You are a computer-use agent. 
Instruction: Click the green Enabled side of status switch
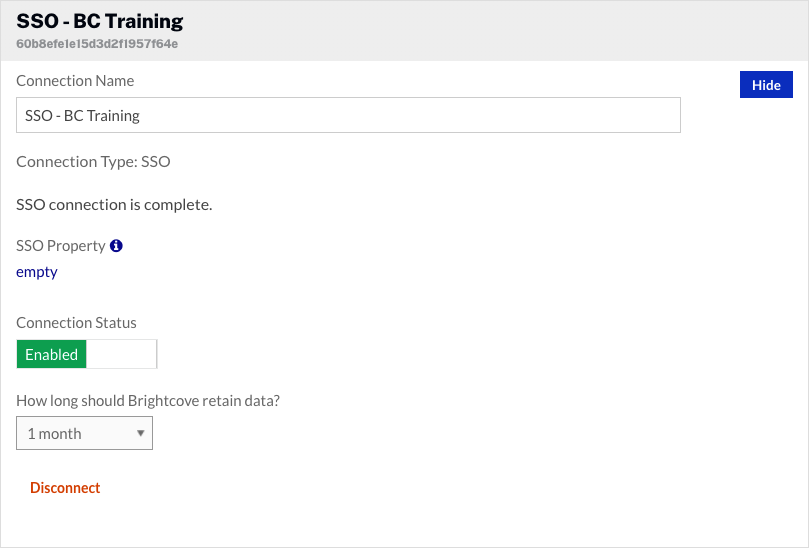coord(52,354)
